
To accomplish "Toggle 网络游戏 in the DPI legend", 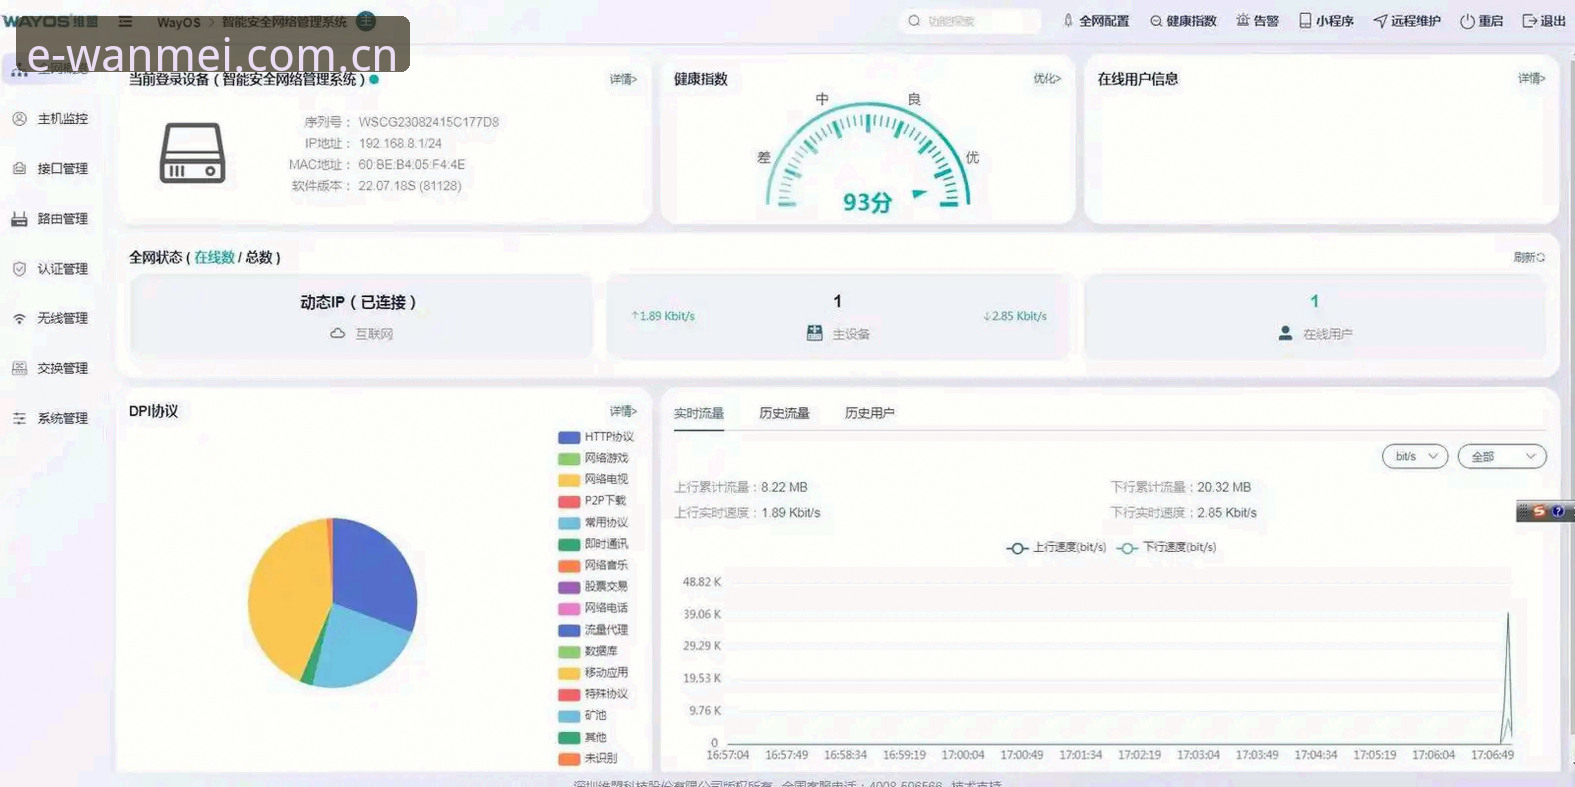I will (x=593, y=458).
